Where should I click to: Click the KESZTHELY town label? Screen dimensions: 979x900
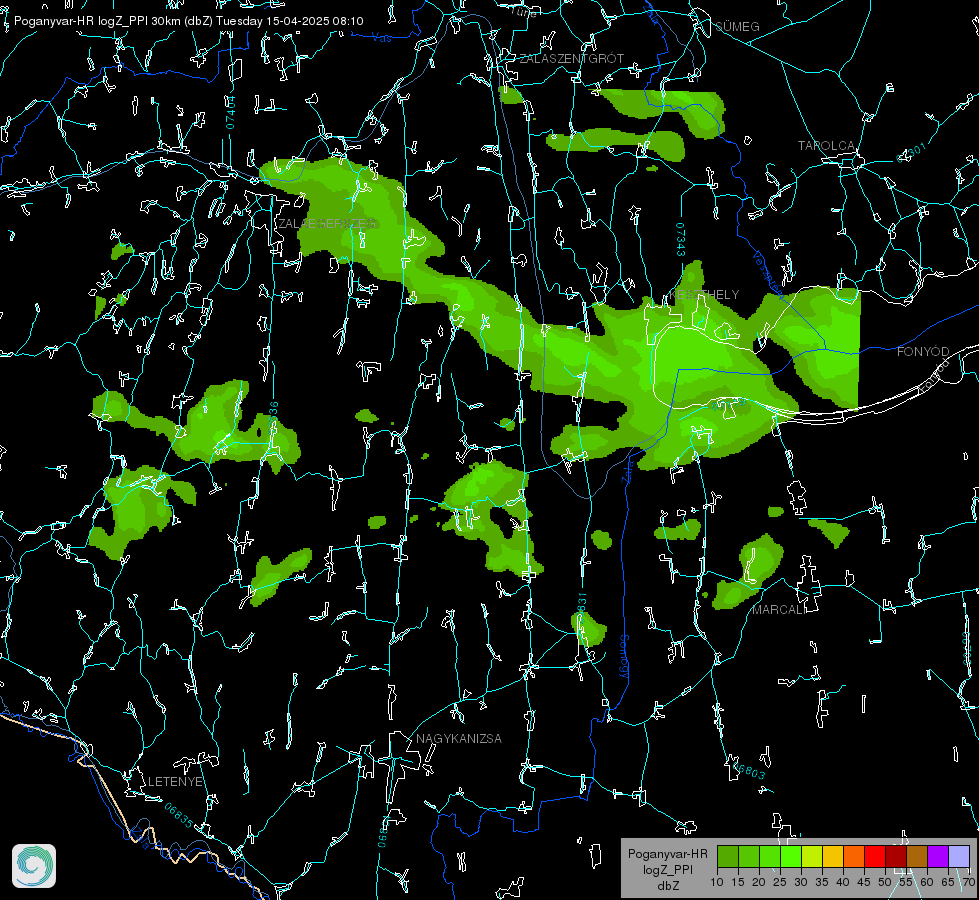pos(704,294)
